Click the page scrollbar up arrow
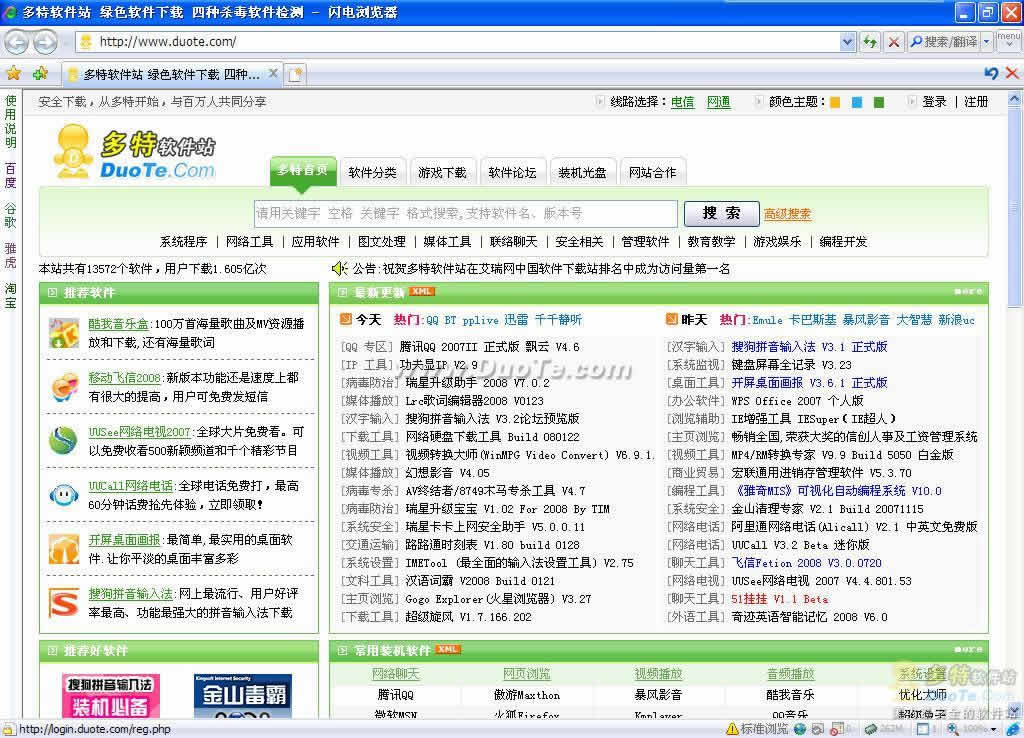The image size is (1024, 738). coord(1014,99)
